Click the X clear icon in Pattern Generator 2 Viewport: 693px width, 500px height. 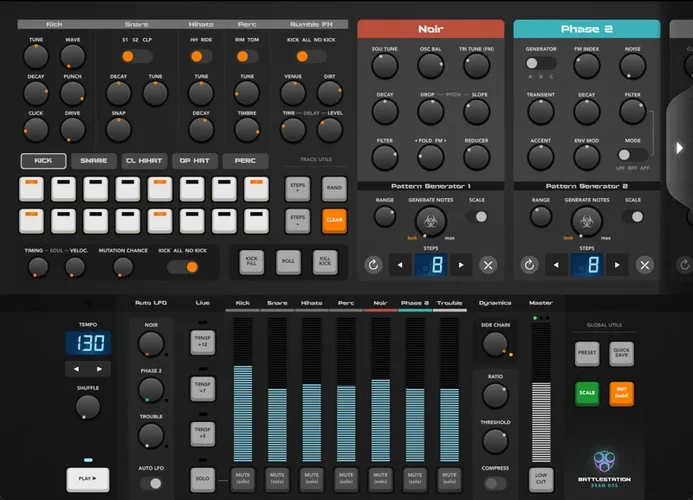[645, 265]
